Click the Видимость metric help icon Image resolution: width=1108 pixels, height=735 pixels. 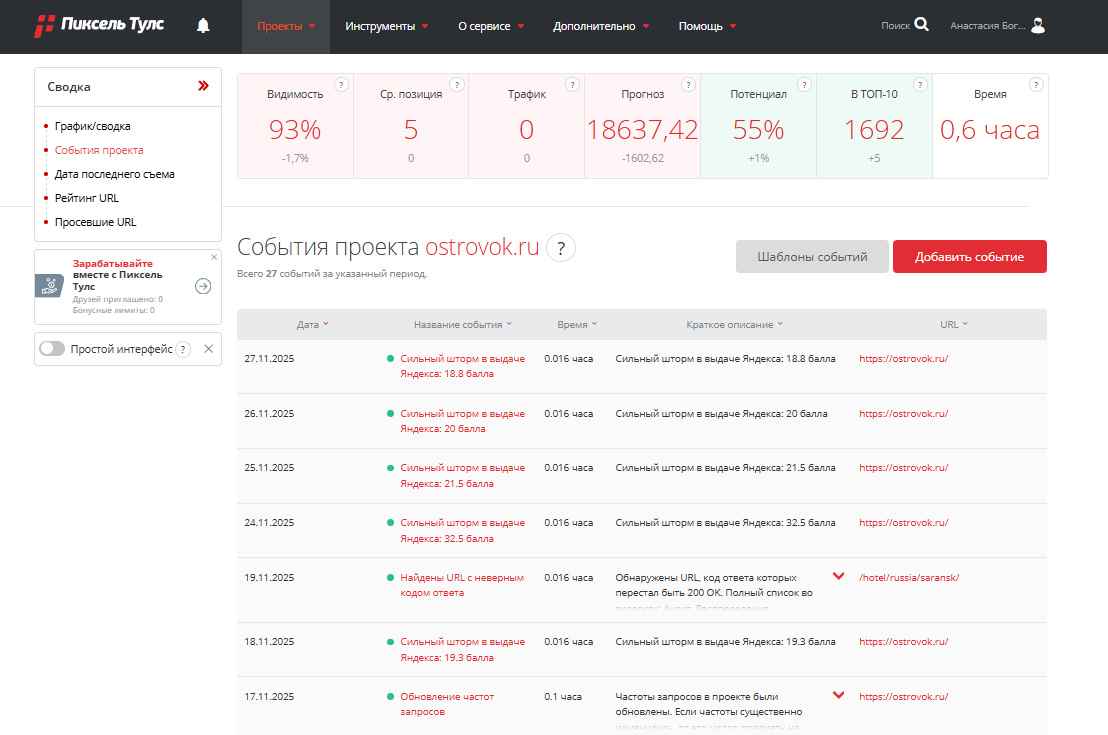(341, 85)
